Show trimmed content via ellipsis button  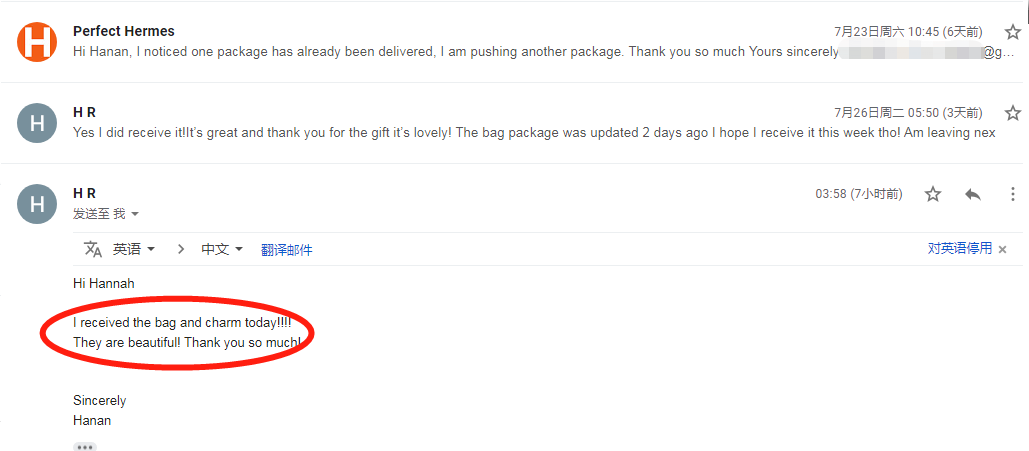coord(85,446)
